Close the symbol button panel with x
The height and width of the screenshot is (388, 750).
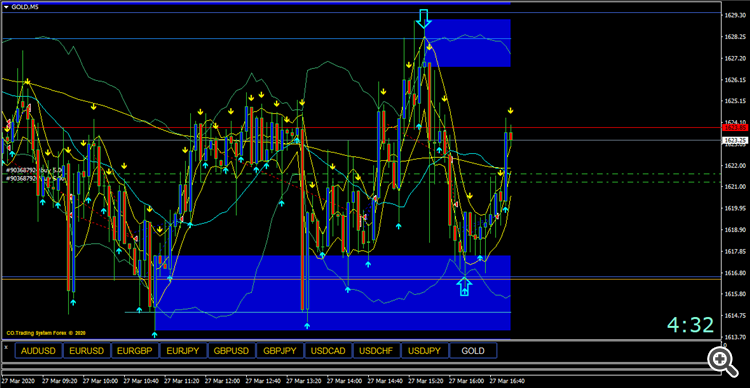[x=6, y=347]
